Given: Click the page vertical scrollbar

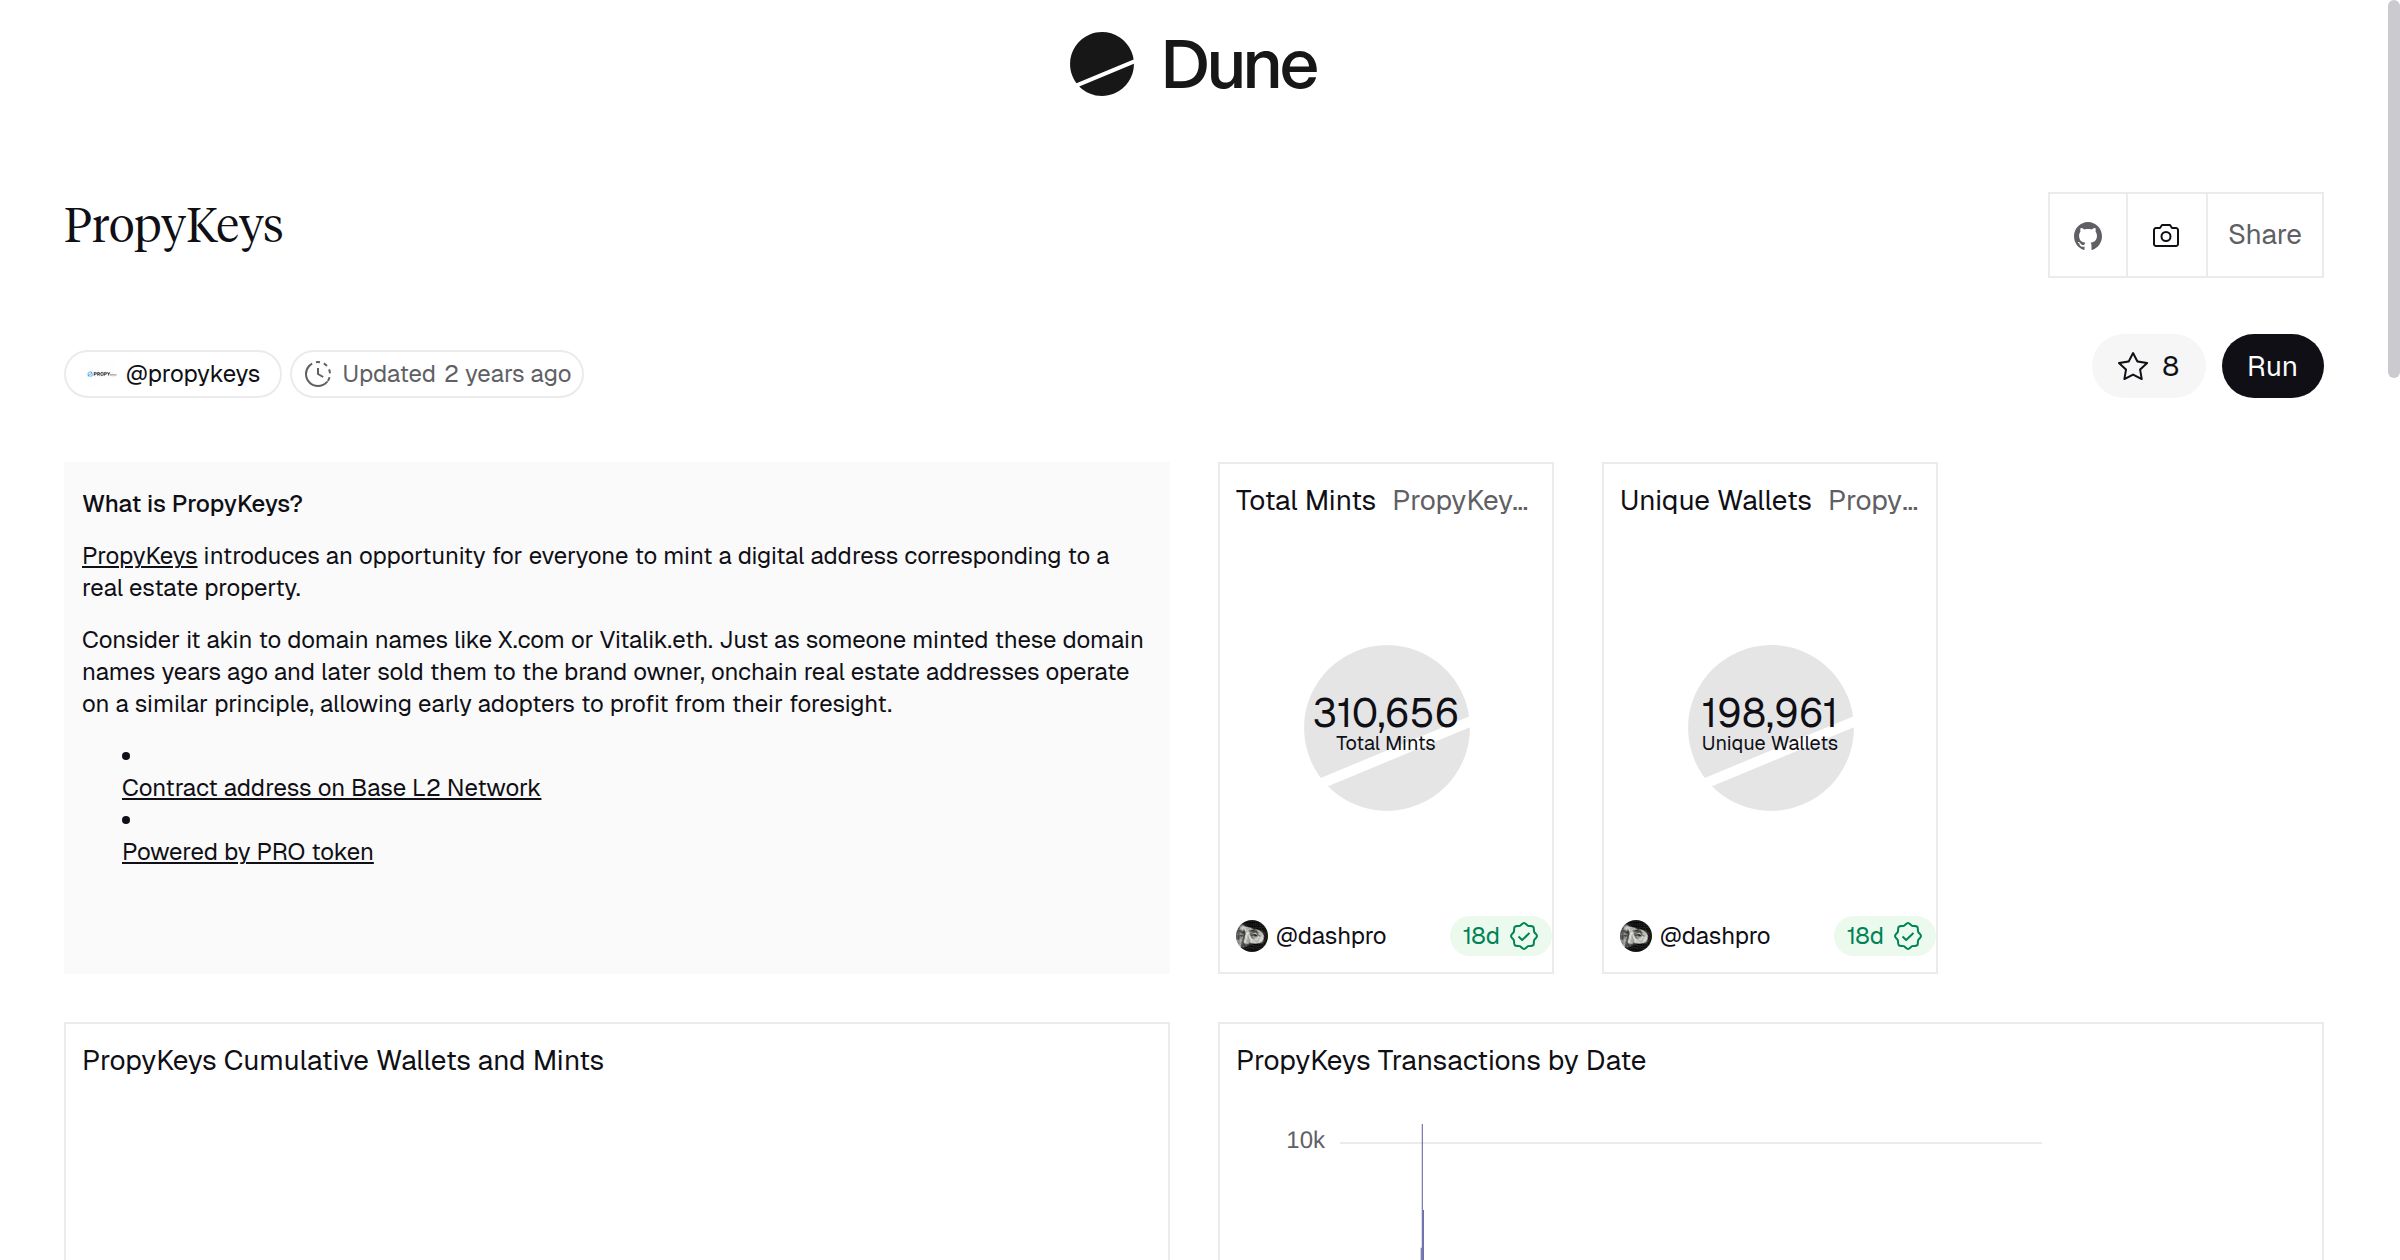Looking at the screenshot, I should pyautogui.click(x=2392, y=190).
